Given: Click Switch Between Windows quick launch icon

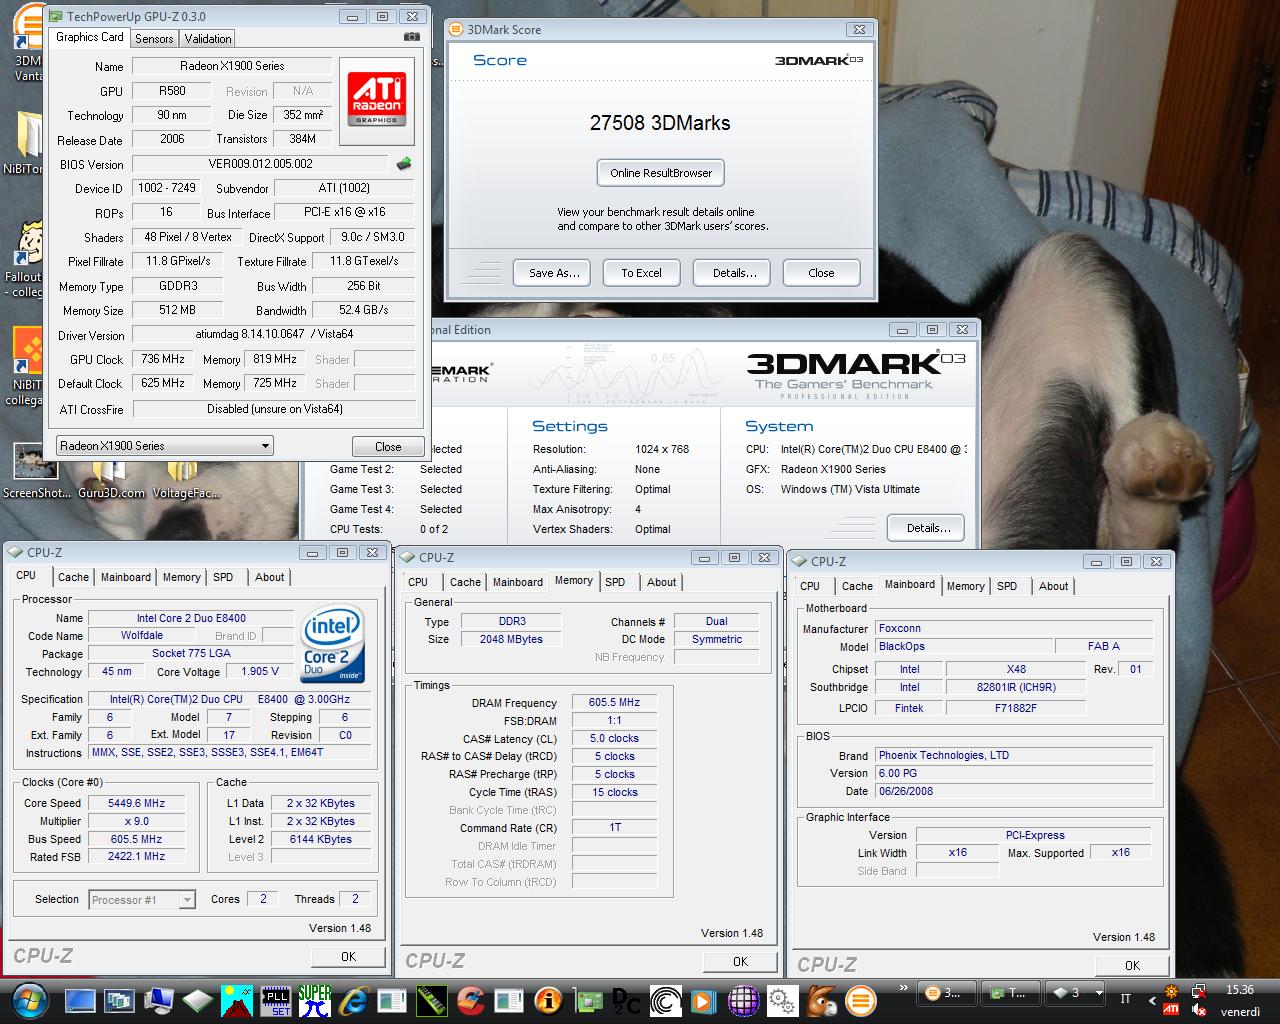Looking at the screenshot, I should [119, 1000].
